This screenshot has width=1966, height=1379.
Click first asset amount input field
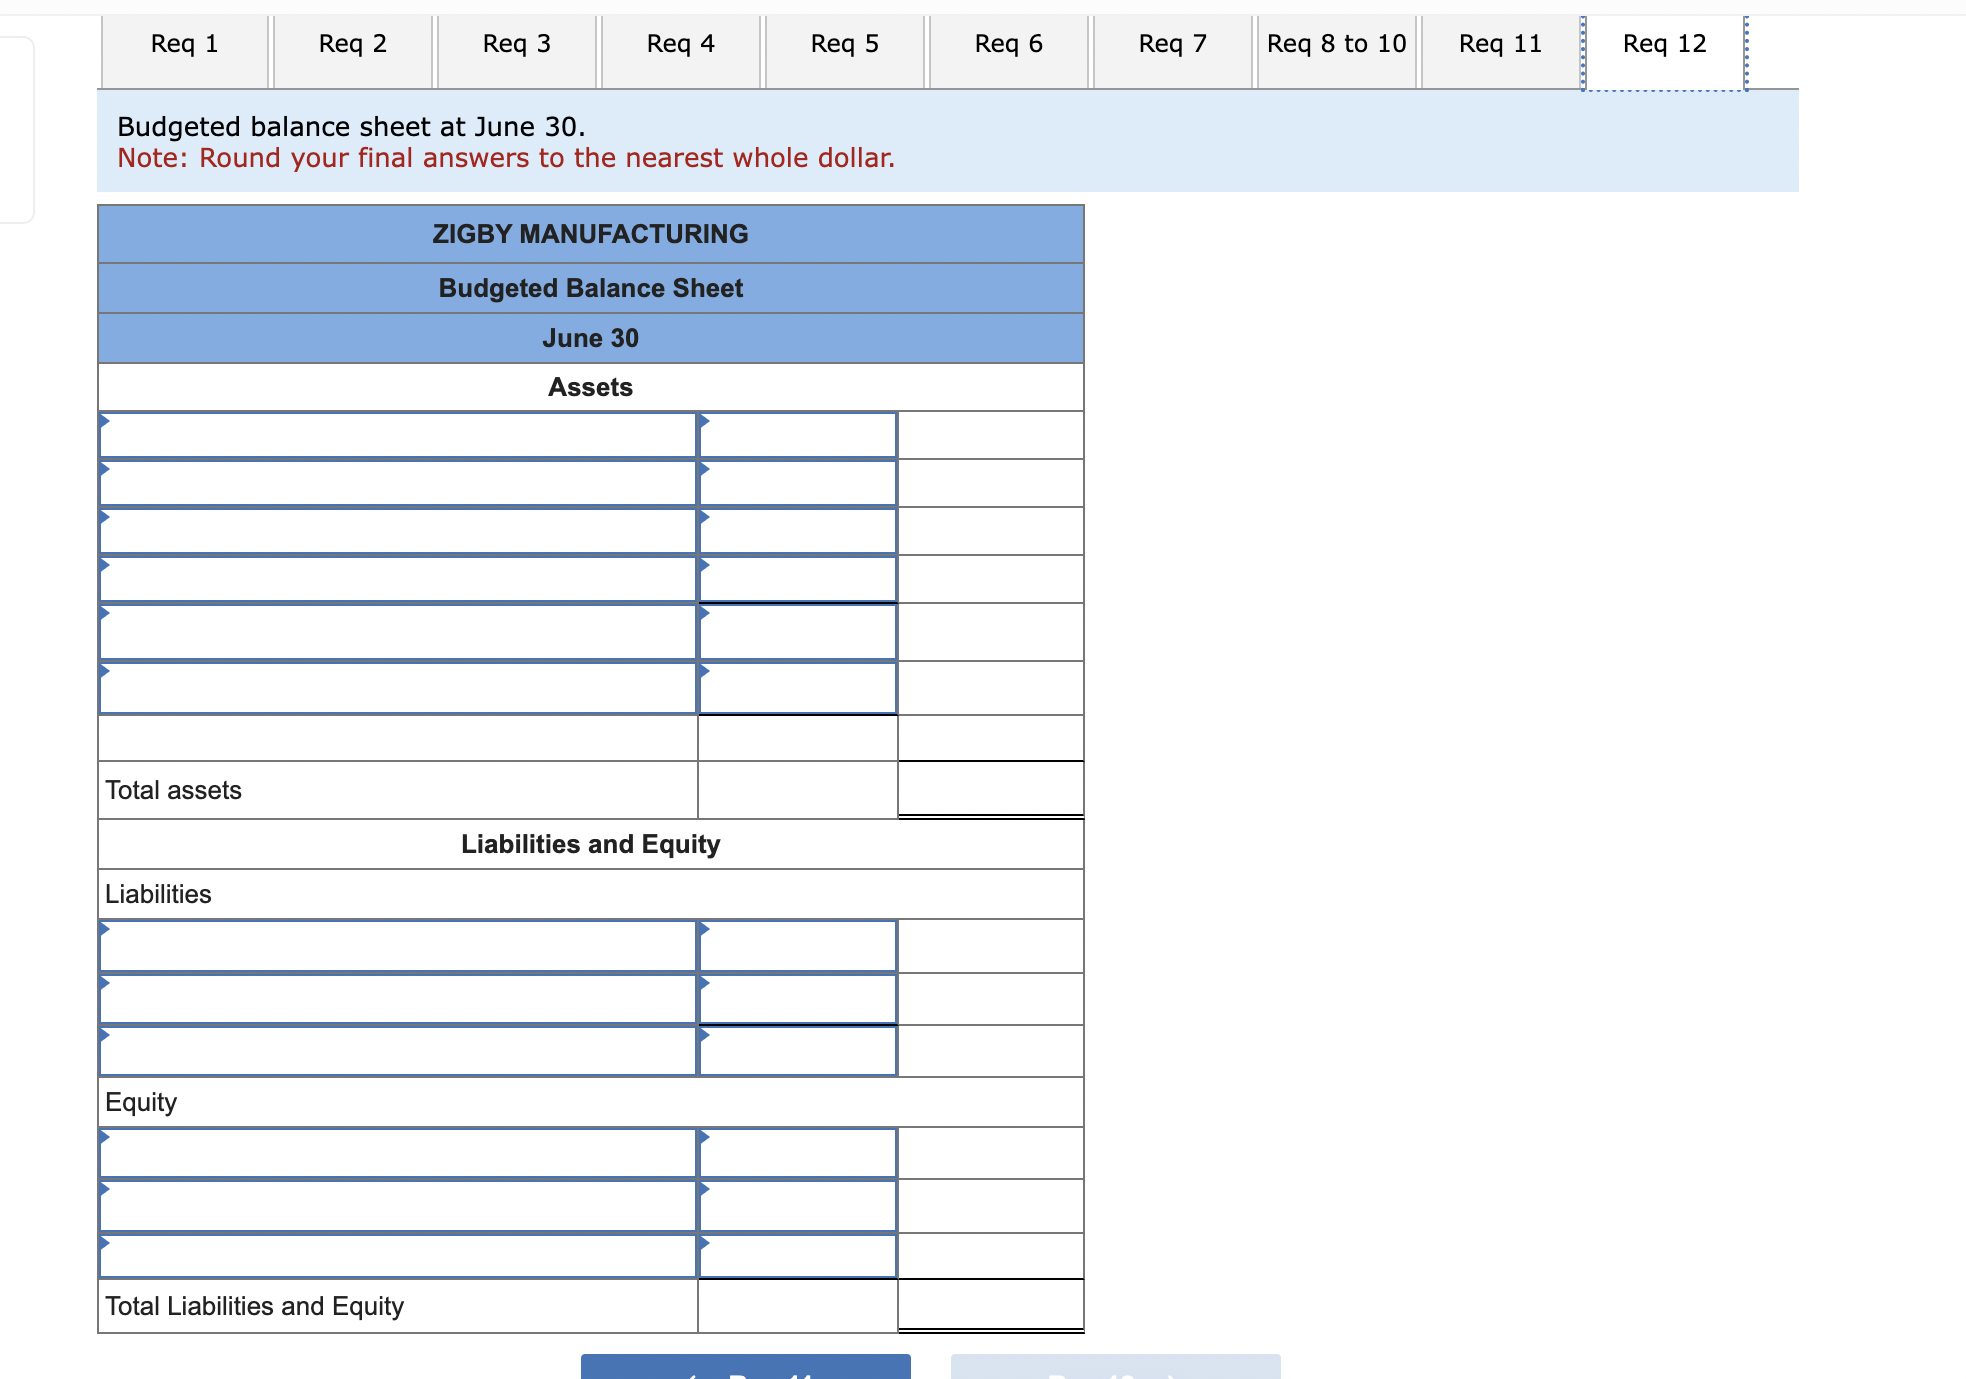797,435
